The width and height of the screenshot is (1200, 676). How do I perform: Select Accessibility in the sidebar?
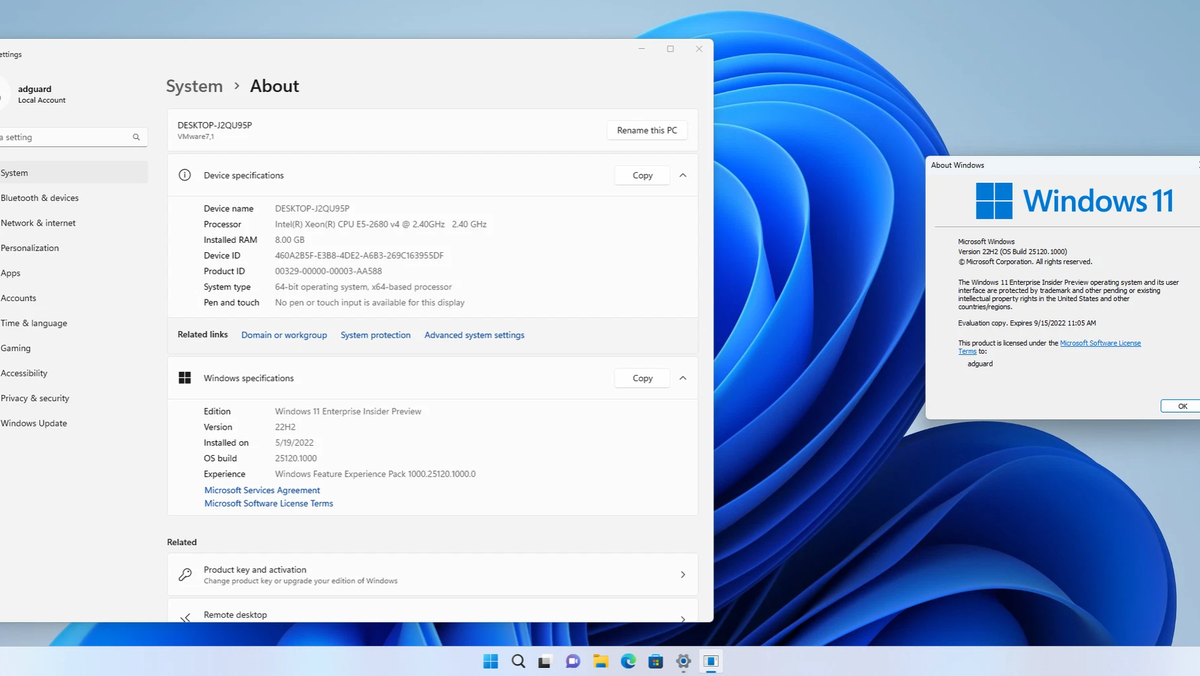72,373
